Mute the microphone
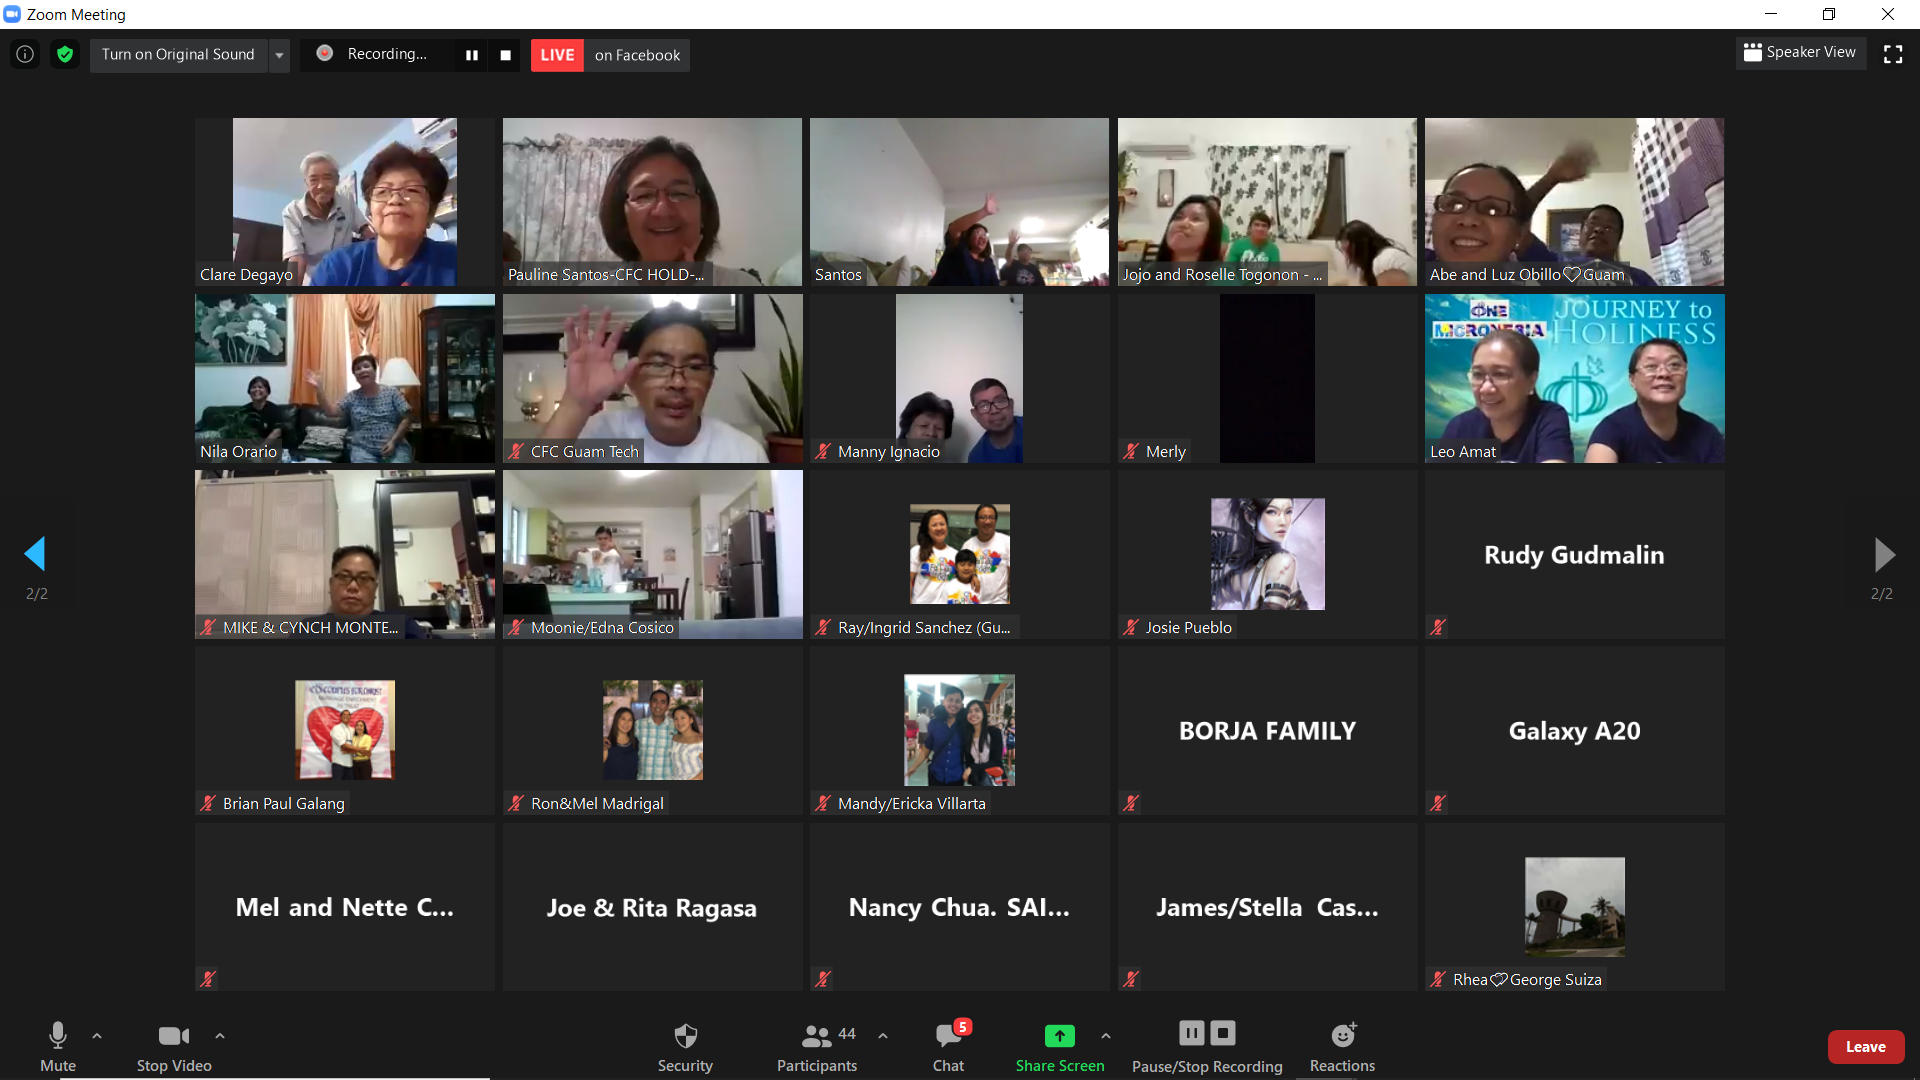This screenshot has width=1920, height=1080. coord(58,1046)
